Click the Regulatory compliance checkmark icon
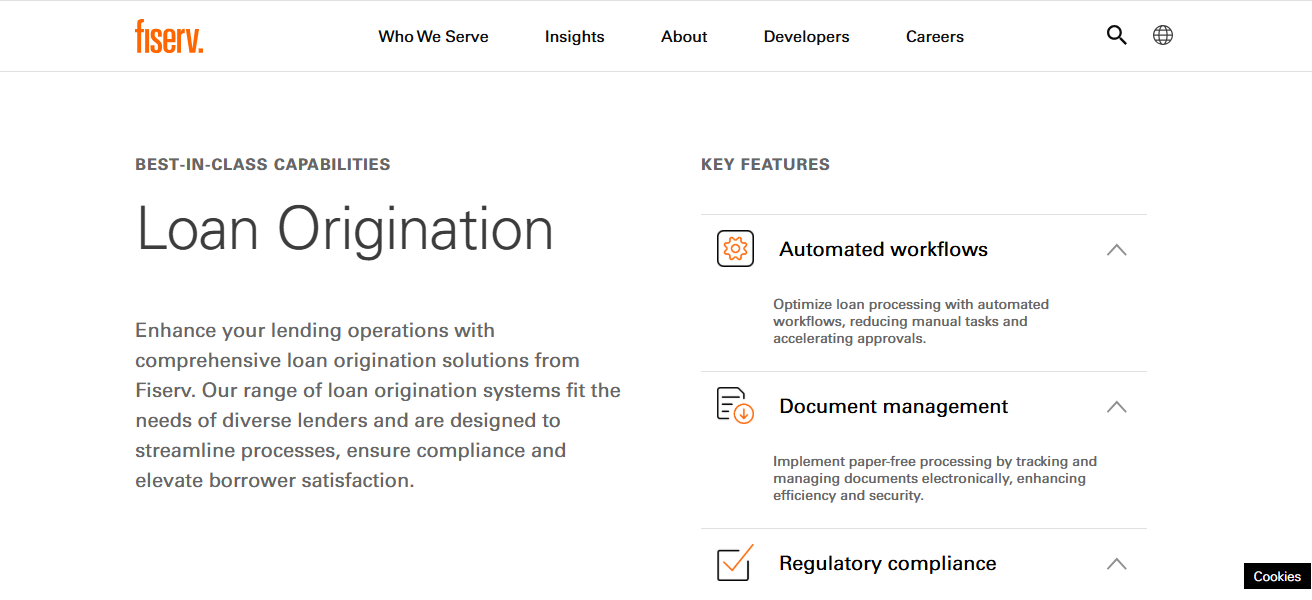 (734, 563)
